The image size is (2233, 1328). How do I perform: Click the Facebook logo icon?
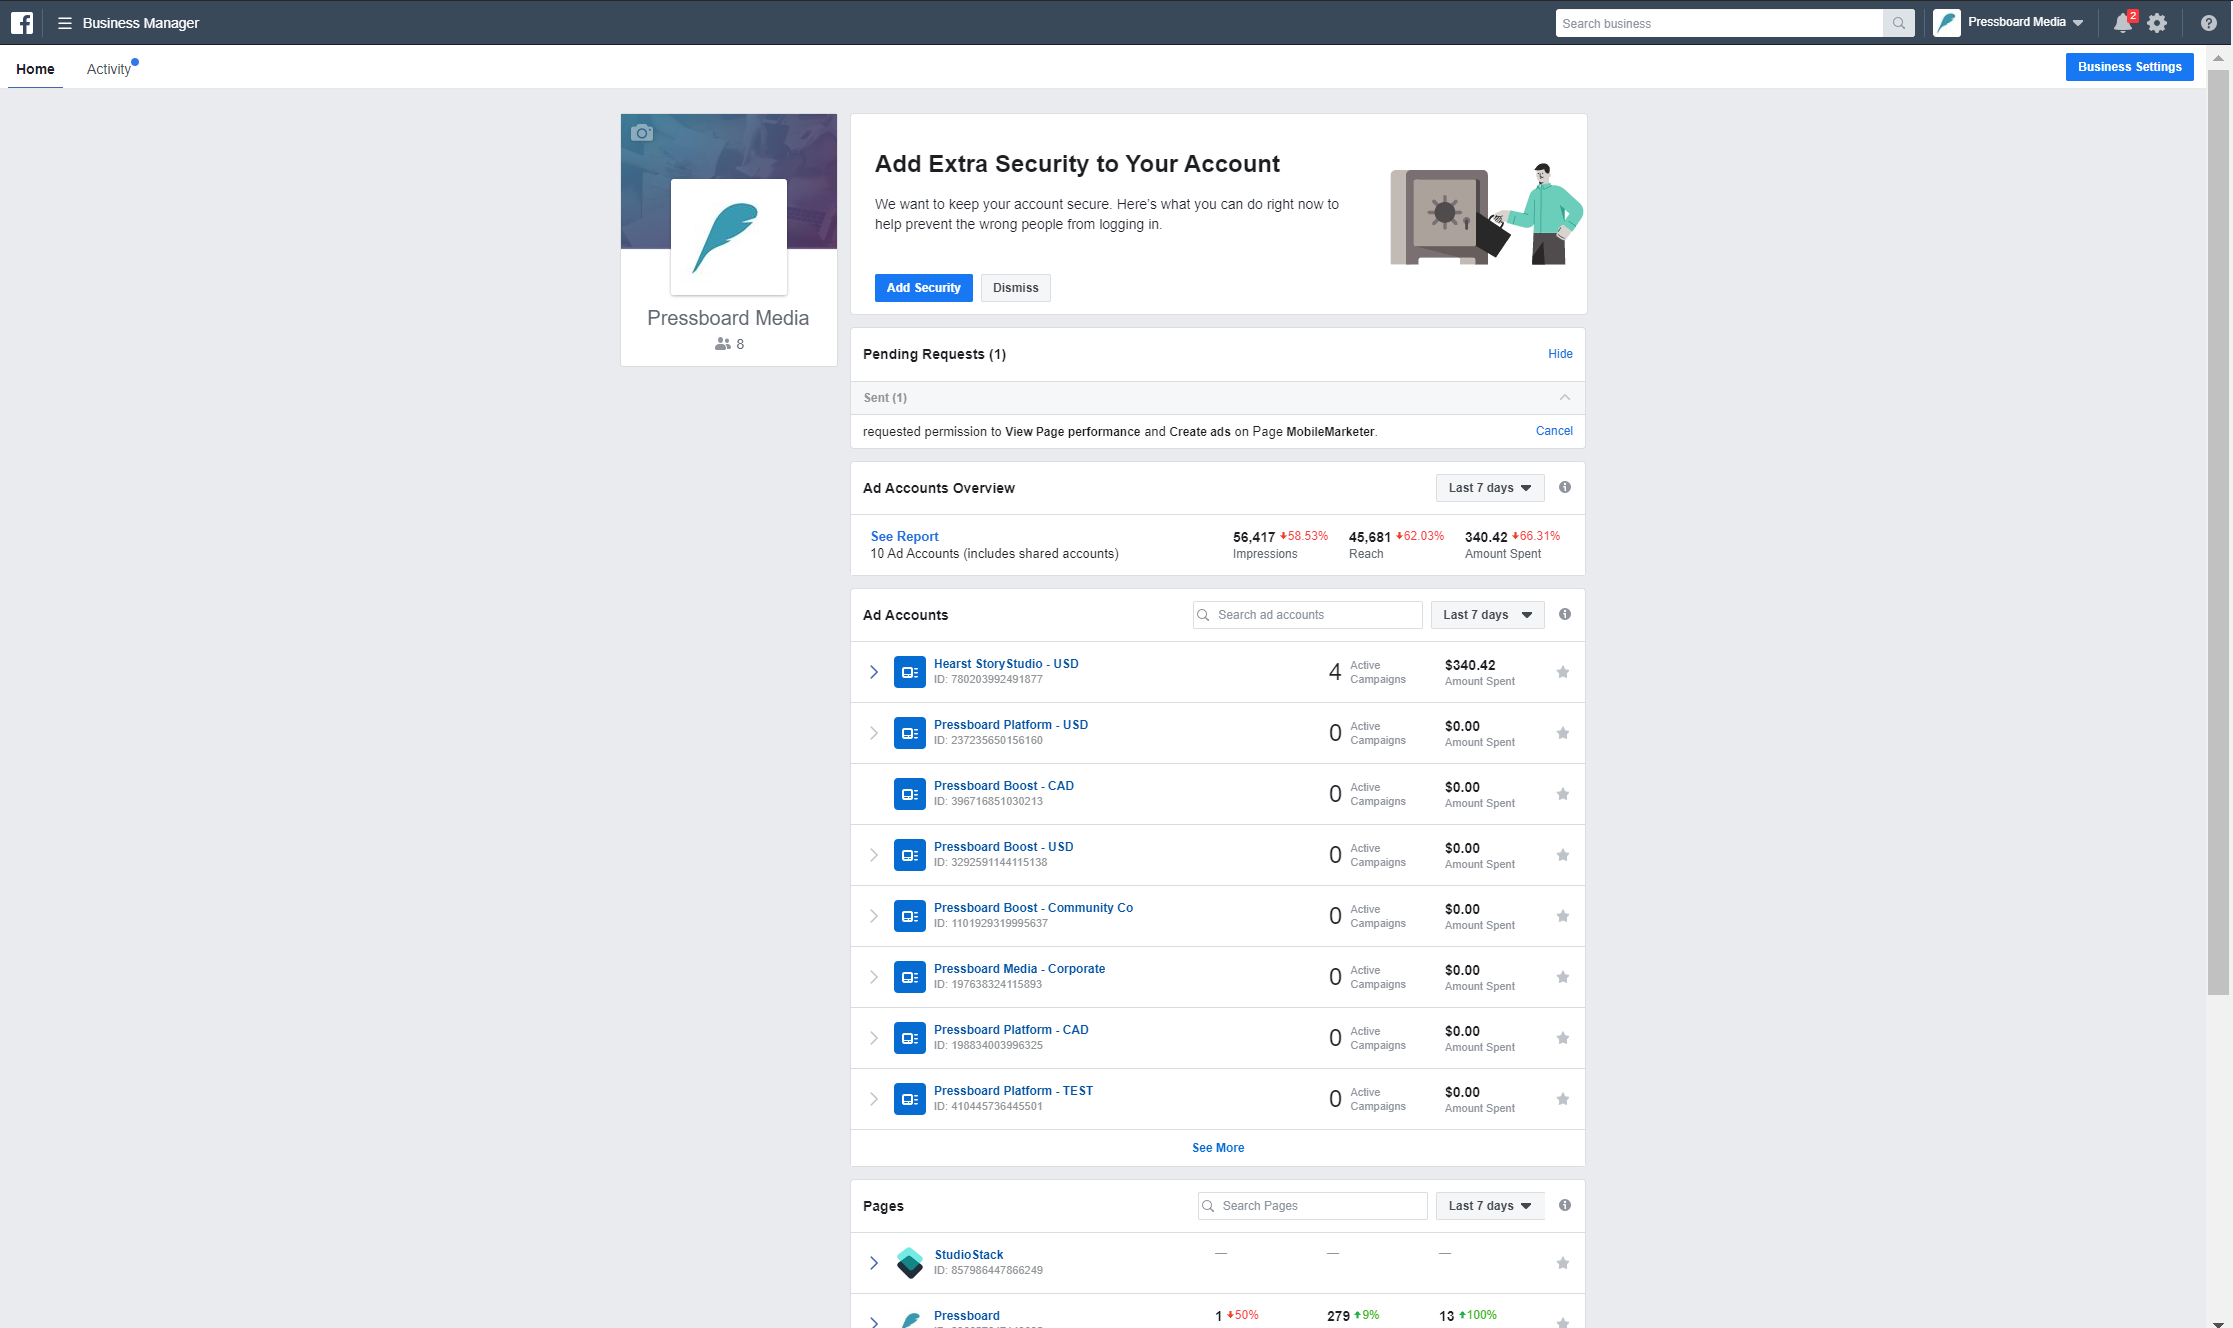pos(22,22)
